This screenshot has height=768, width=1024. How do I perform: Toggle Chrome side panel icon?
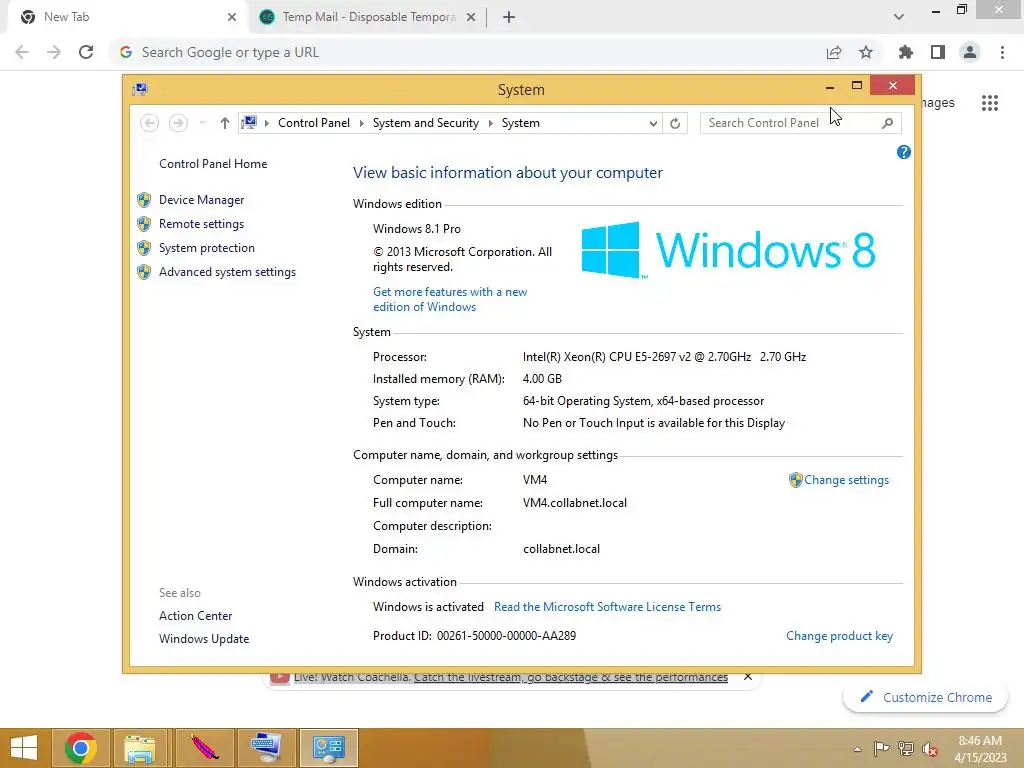938,52
